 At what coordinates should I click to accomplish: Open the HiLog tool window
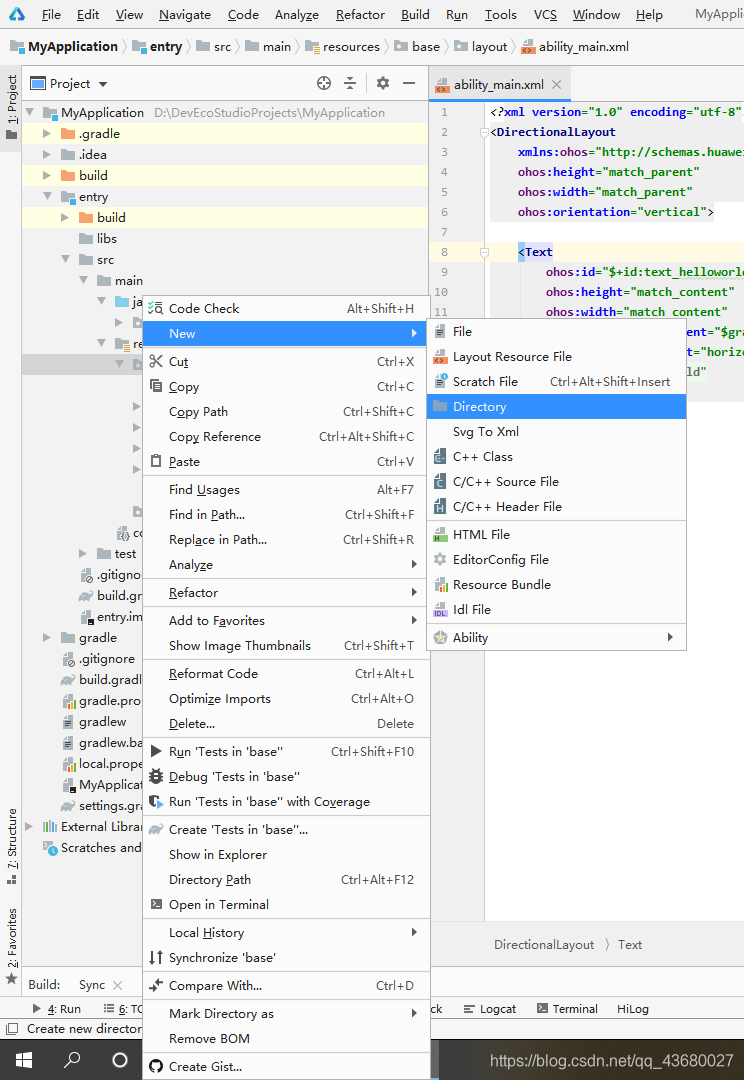pos(632,1008)
